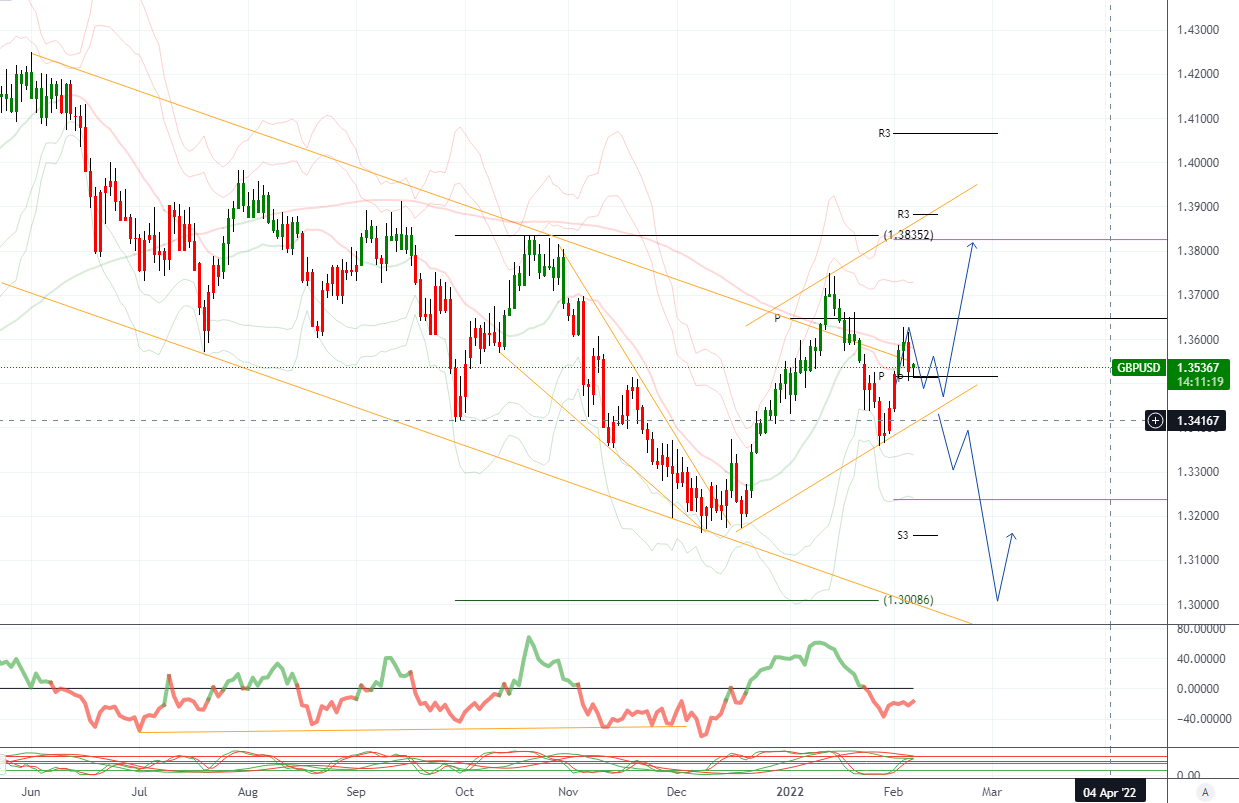Viewport: 1239px width, 803px height.
Task: Click the 1.34167 crosshair price label
Action: 1198,420
